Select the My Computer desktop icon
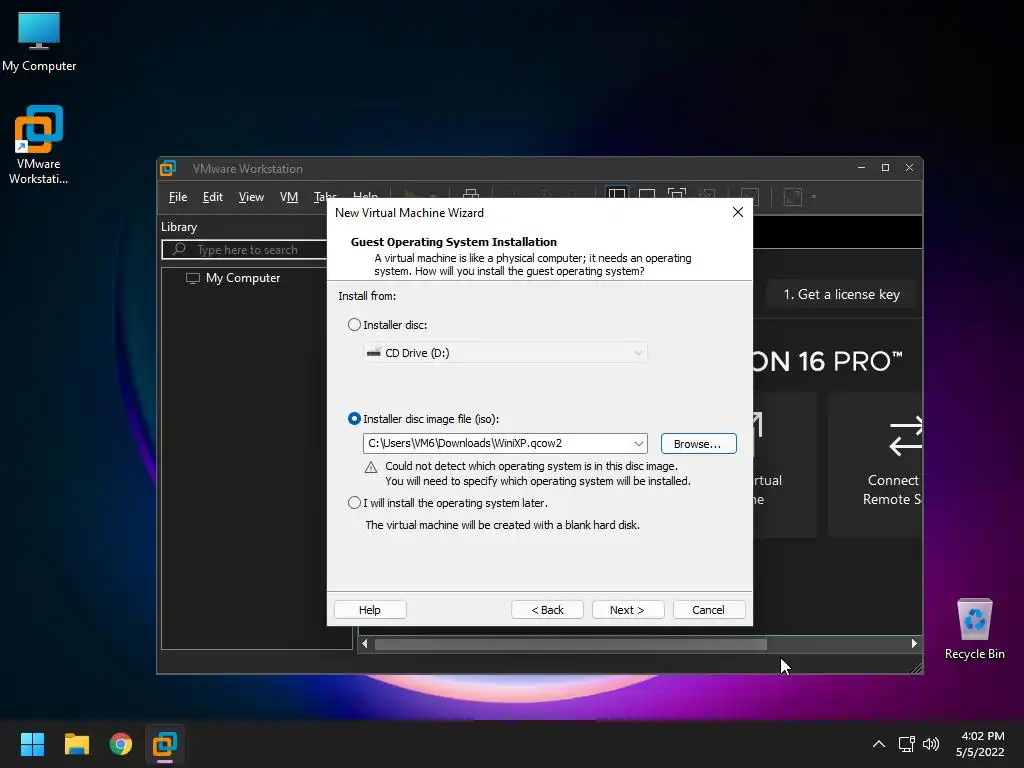 pyautogui.click(x=39, y=41)
